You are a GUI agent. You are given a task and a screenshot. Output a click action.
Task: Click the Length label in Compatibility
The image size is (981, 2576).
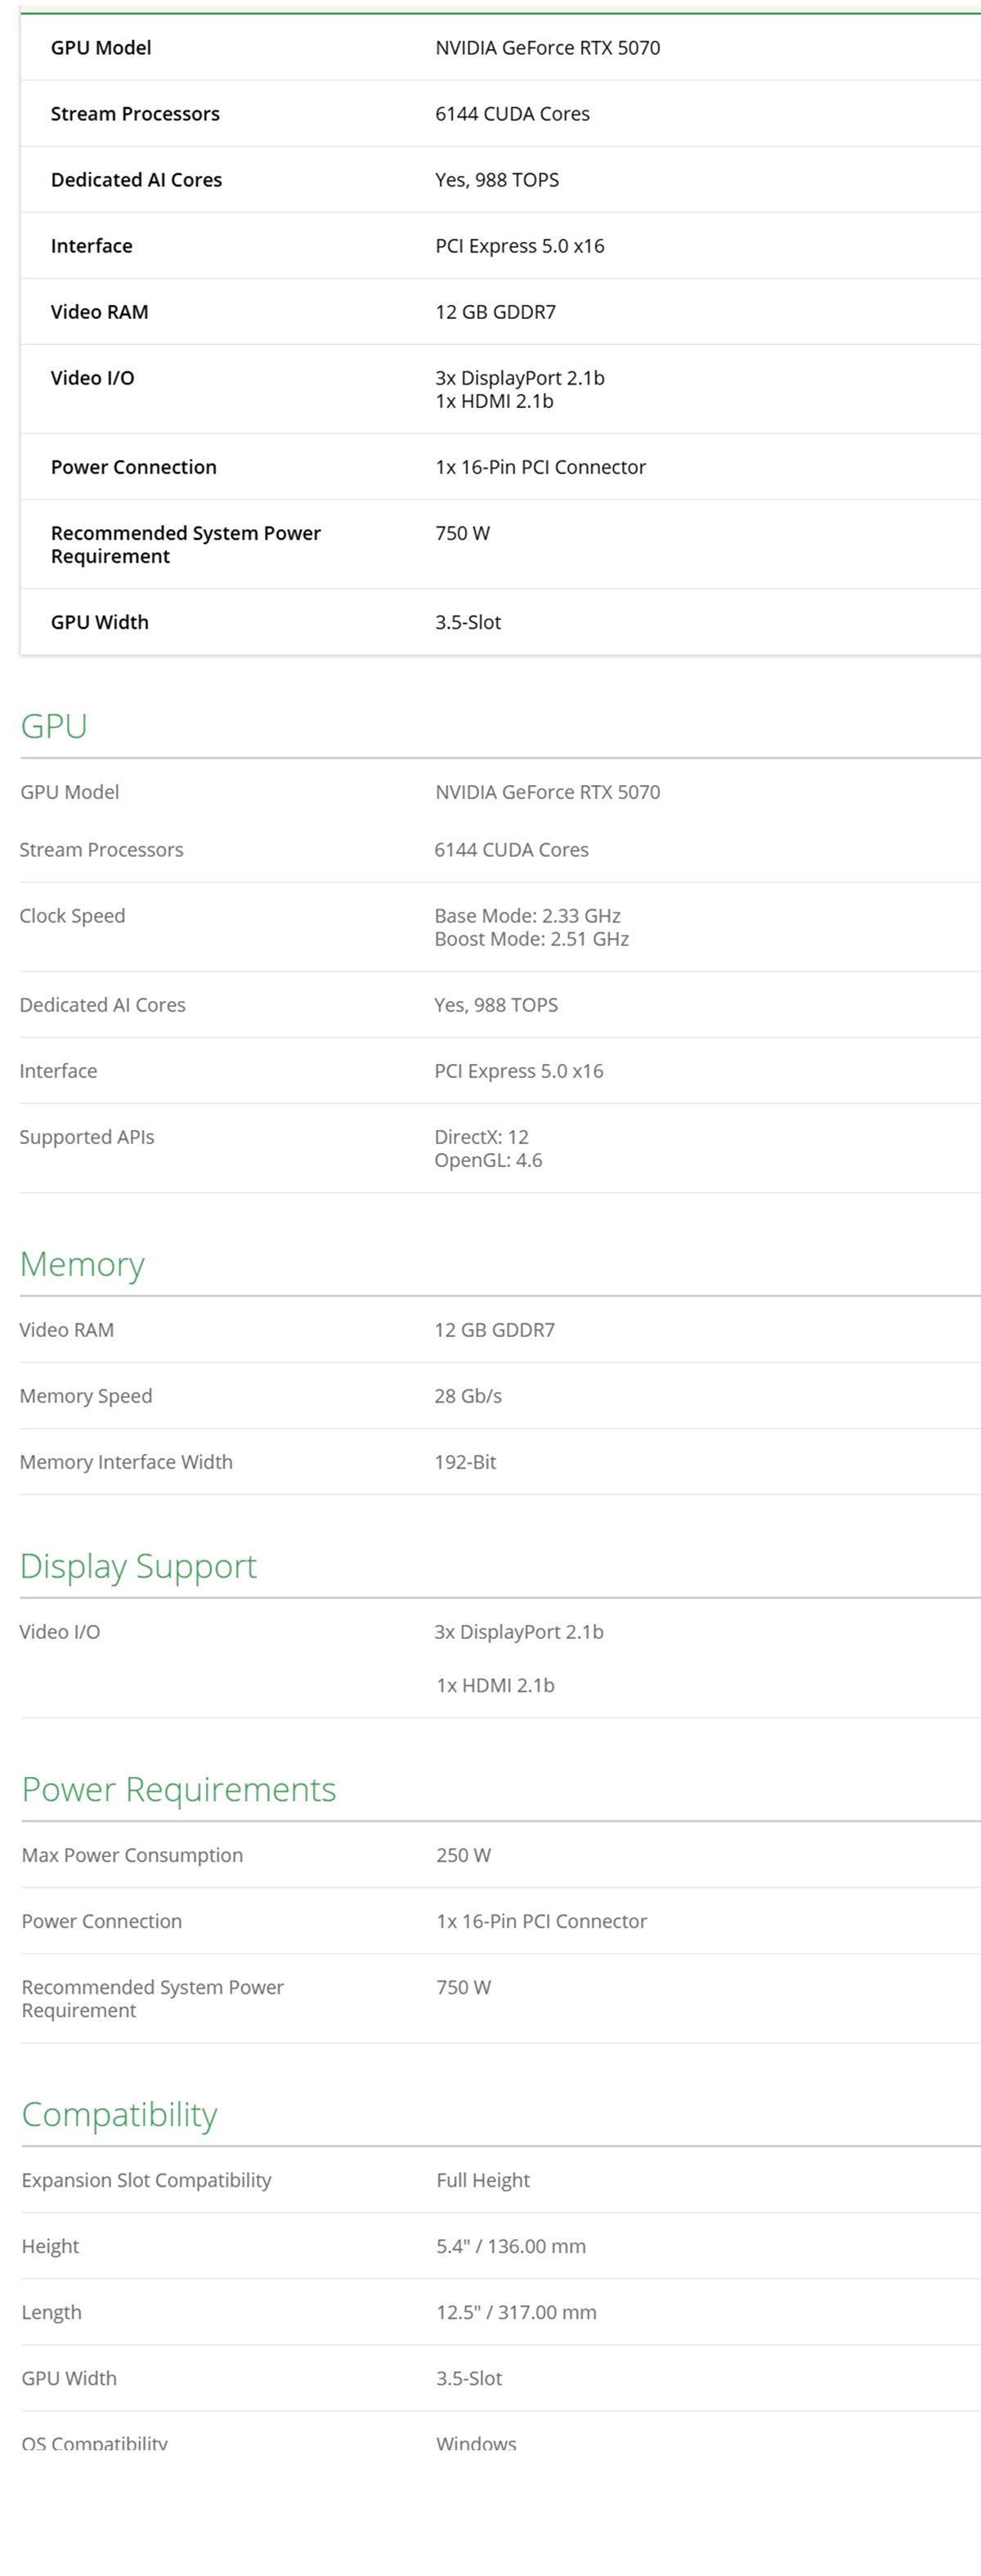(x=52, y=2312)
